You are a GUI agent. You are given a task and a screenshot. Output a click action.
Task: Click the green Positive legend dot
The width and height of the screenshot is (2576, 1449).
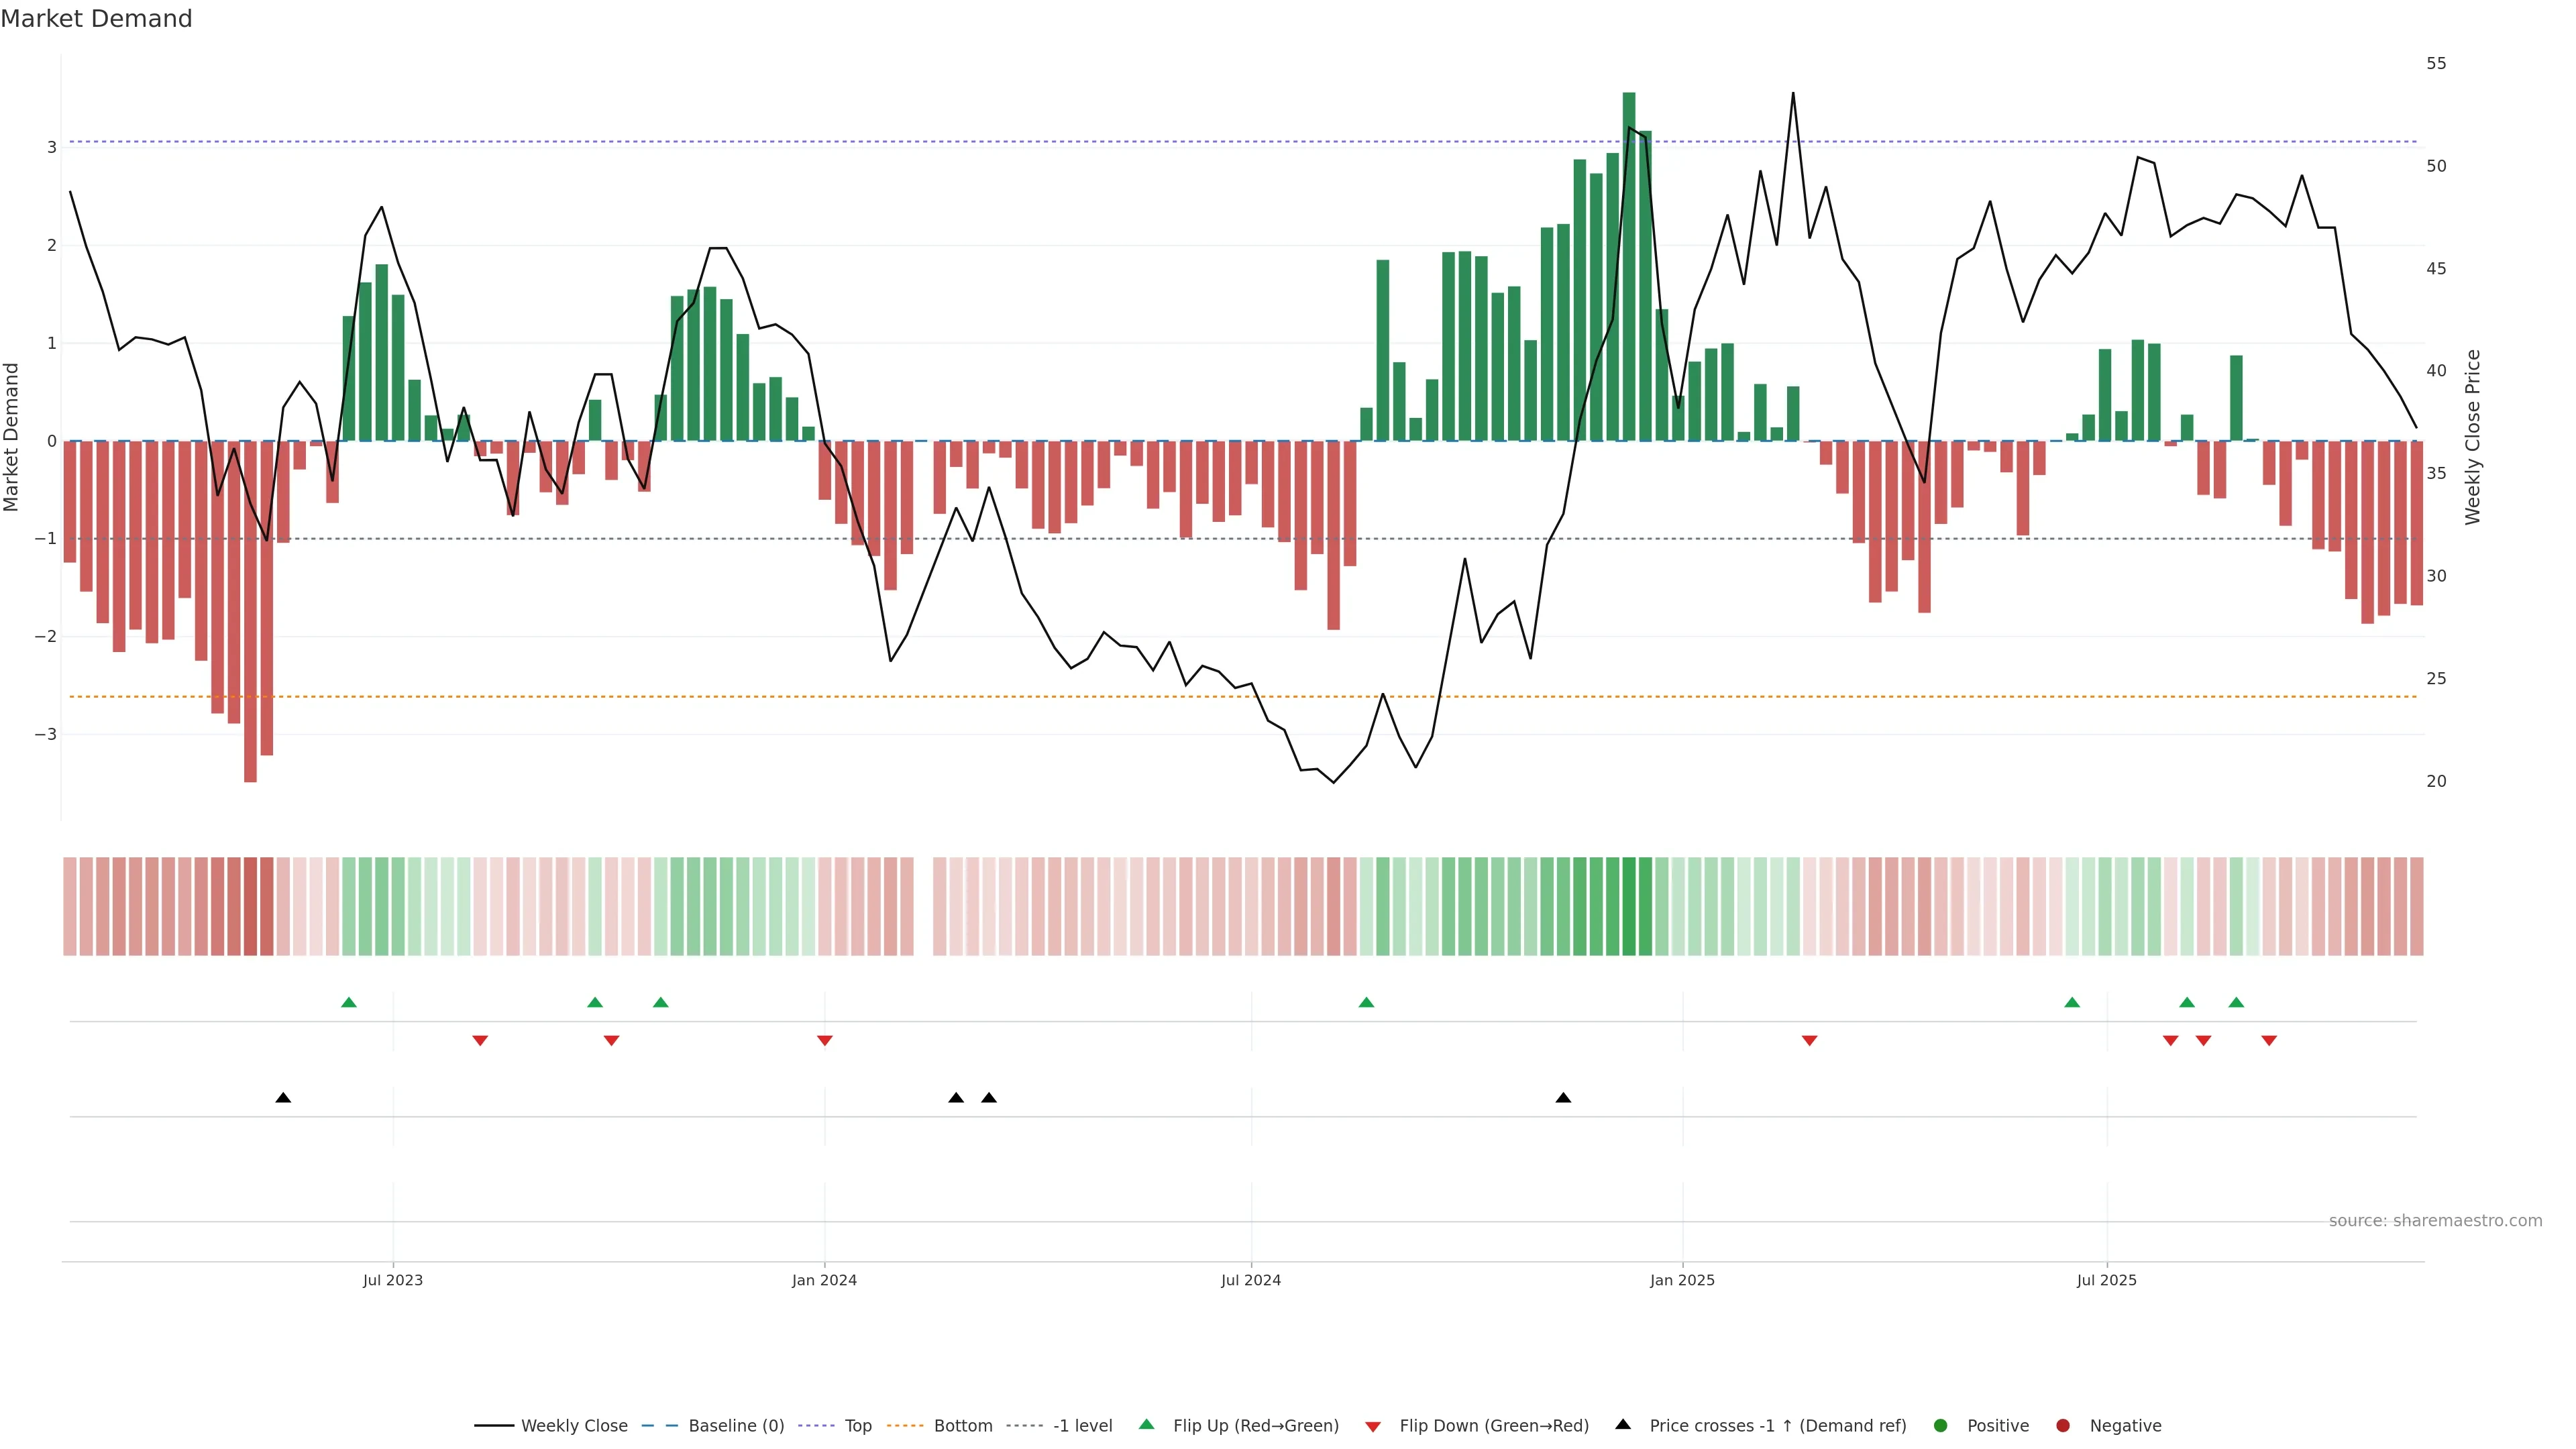[1941, 1426]
